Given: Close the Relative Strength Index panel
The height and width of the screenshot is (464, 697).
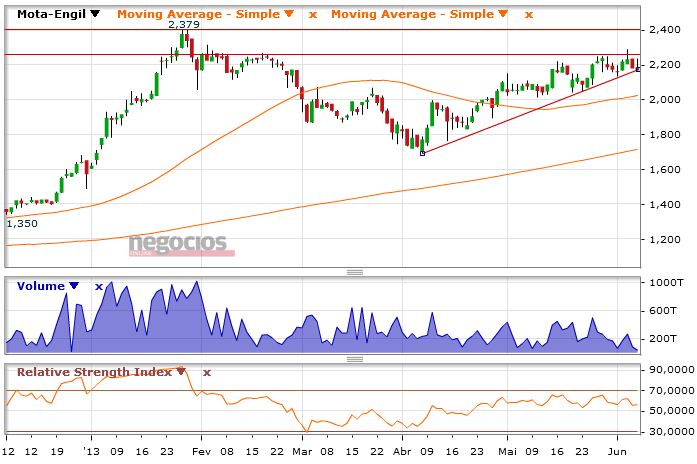Looking at the screenshot, I should coord(207,373).
